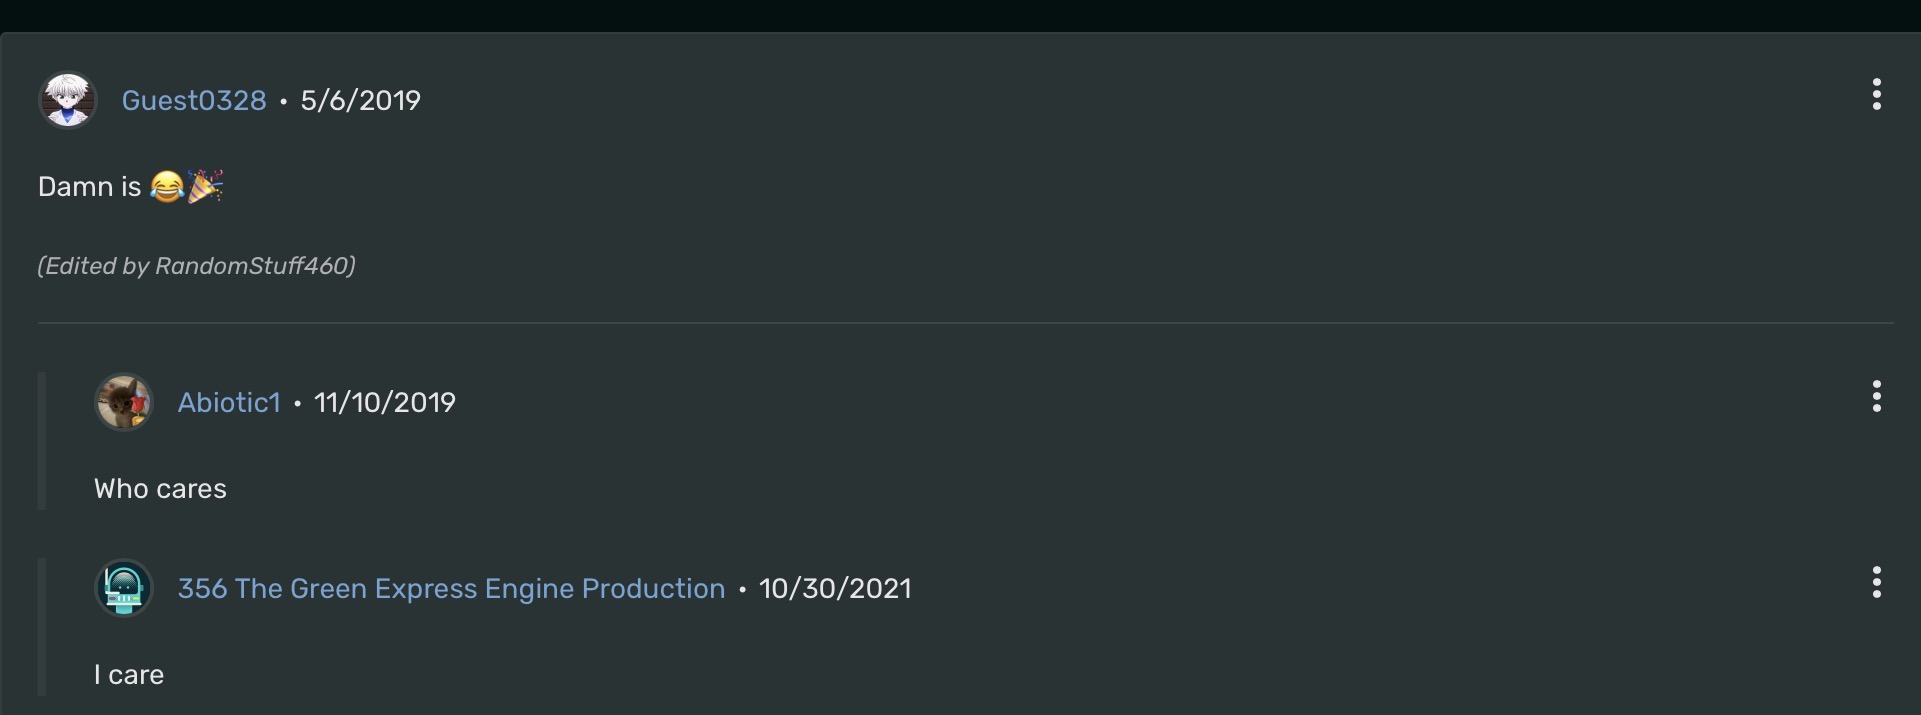
Task: Click the 10/30/2021 reply timestamp
Action: [835, 589]
